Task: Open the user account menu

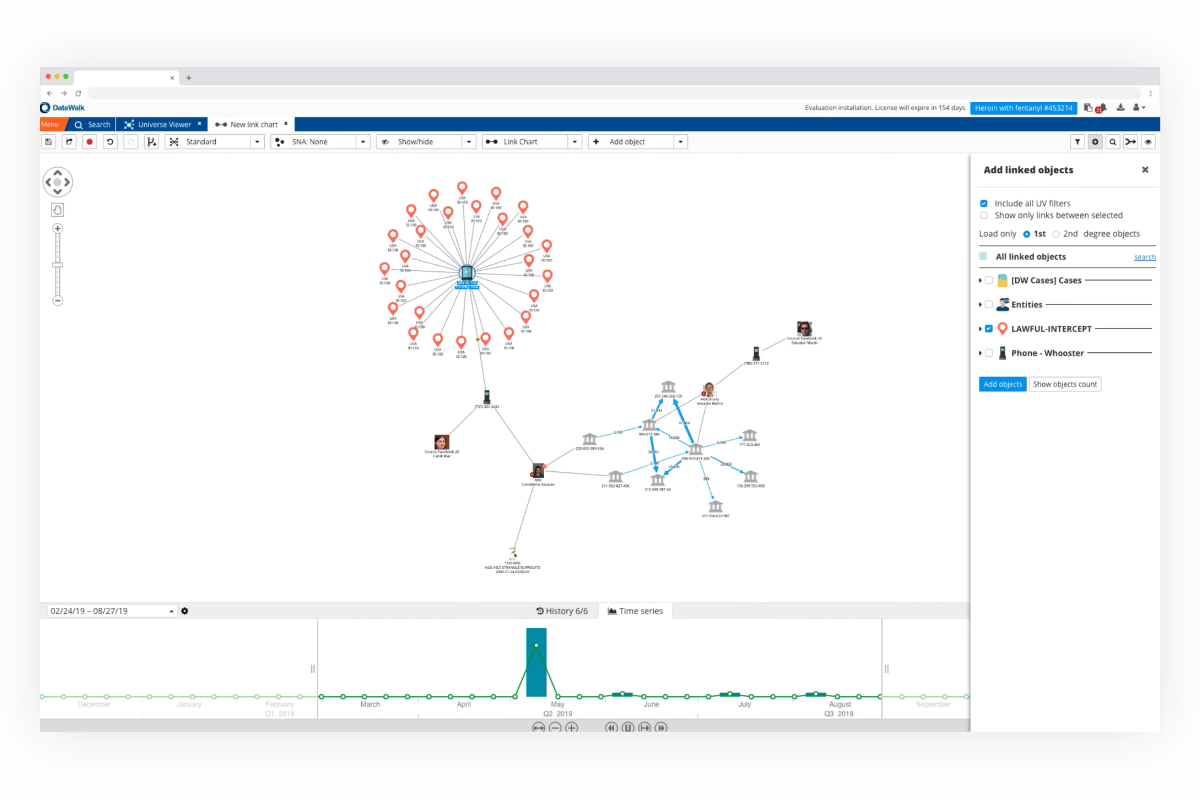Action: point(1140,107)
